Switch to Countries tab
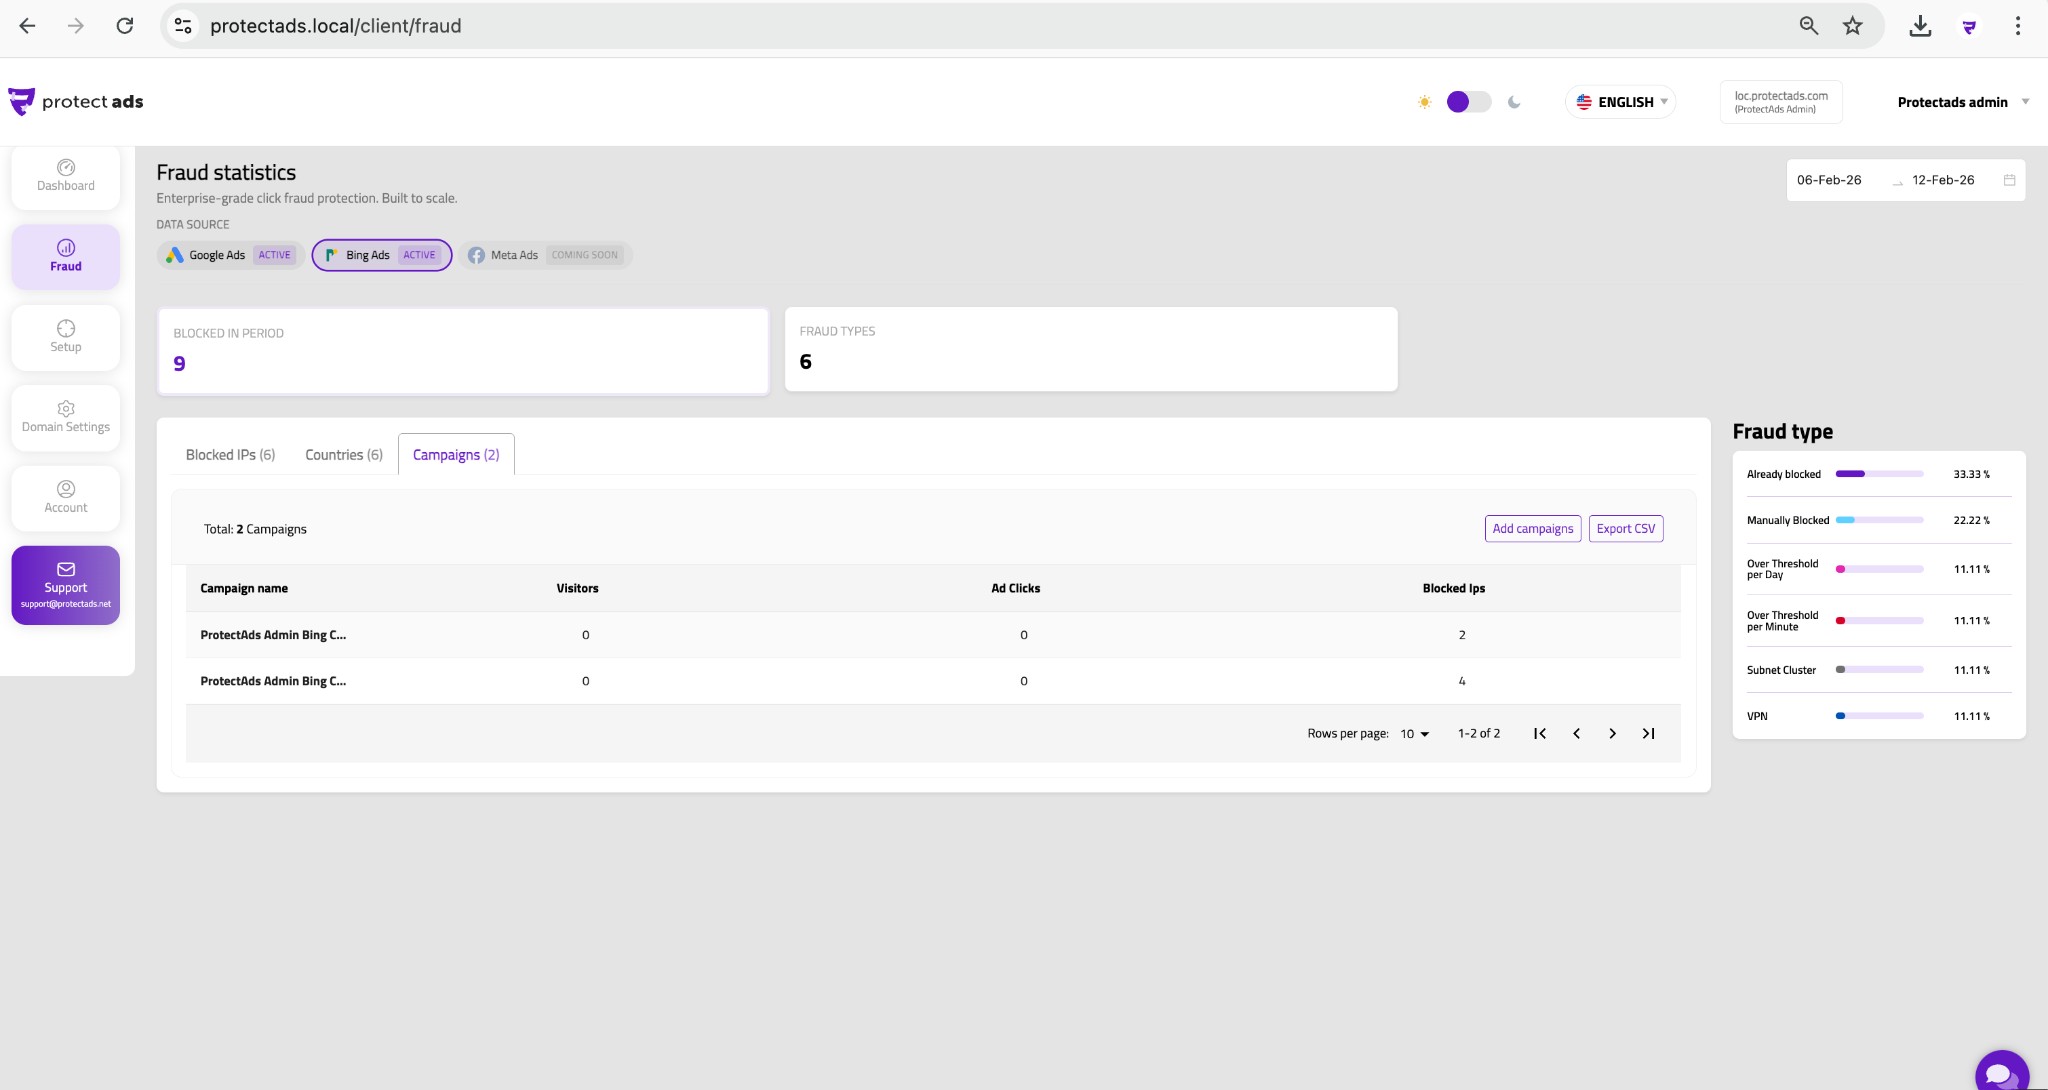The width and height of the screenshot is (2048, 1090). [x=343, y=455]
